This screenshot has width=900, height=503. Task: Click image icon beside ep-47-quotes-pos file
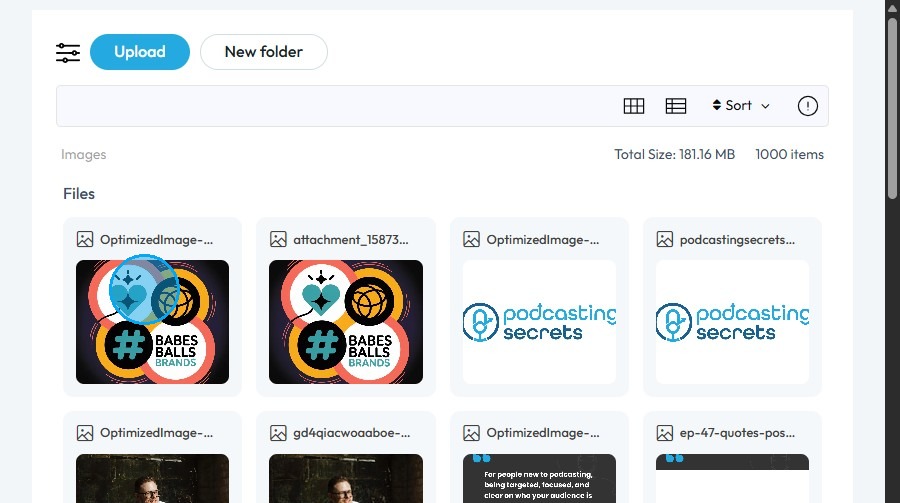tap(665, 433)
